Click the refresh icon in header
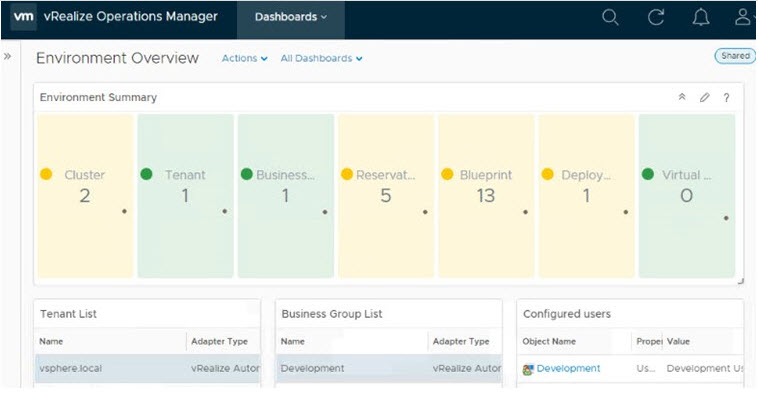 (x=656, y=17)
